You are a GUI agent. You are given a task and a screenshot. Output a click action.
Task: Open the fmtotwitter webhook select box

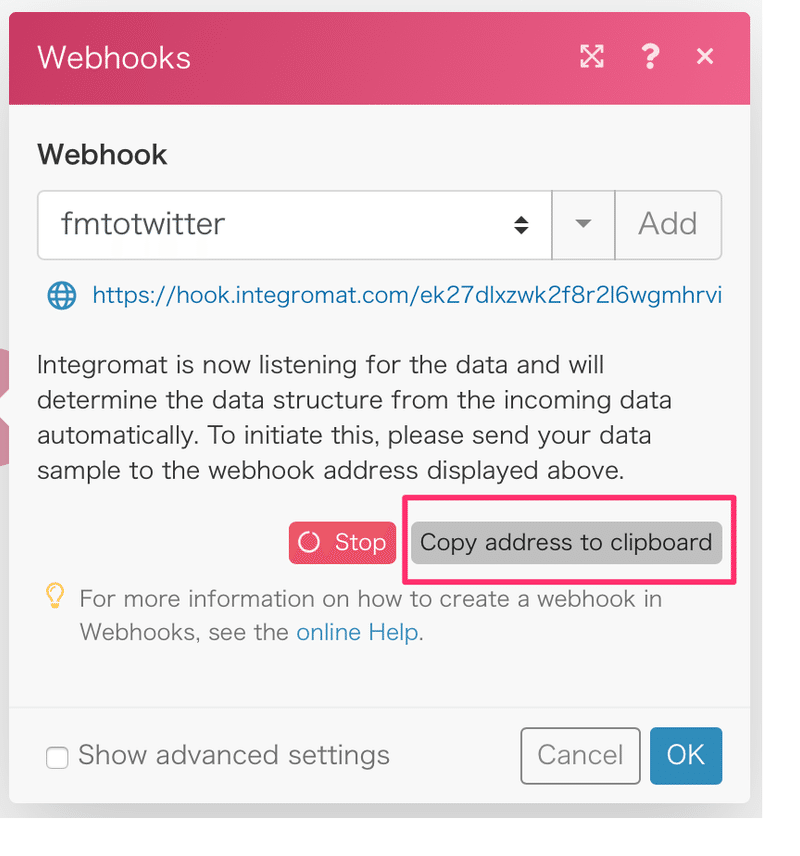(280, 225)
